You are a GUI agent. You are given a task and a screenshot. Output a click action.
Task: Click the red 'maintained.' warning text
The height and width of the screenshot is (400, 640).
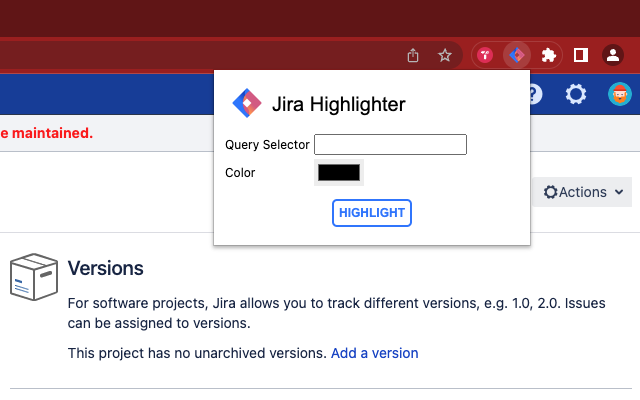[x=47, y=133]
